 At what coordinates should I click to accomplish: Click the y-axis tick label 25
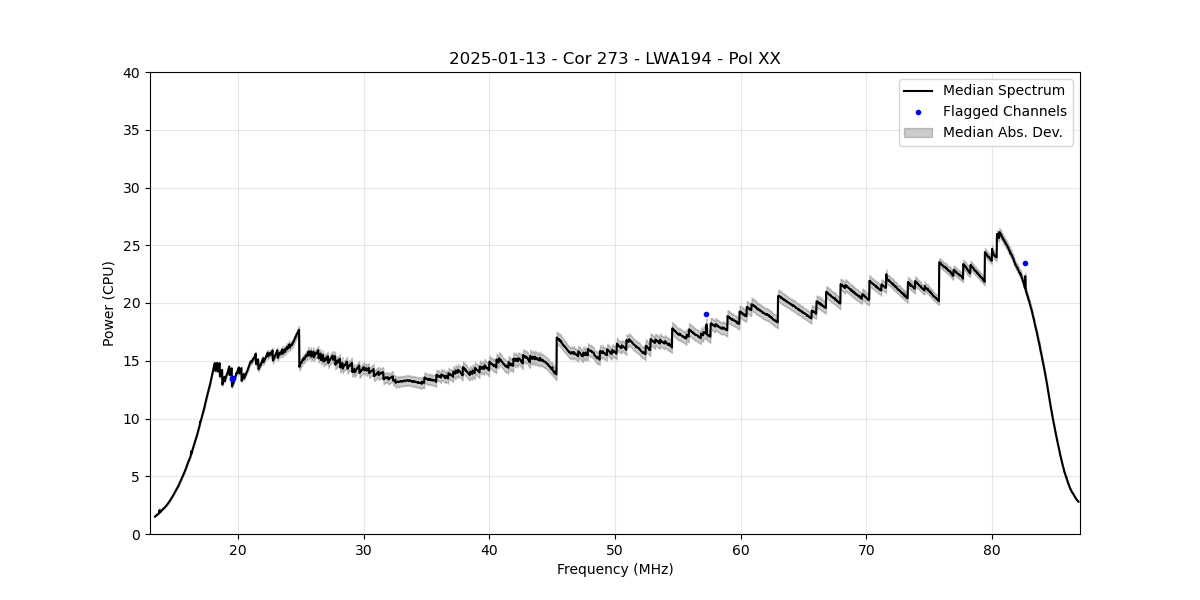click(x=132, y=246)
